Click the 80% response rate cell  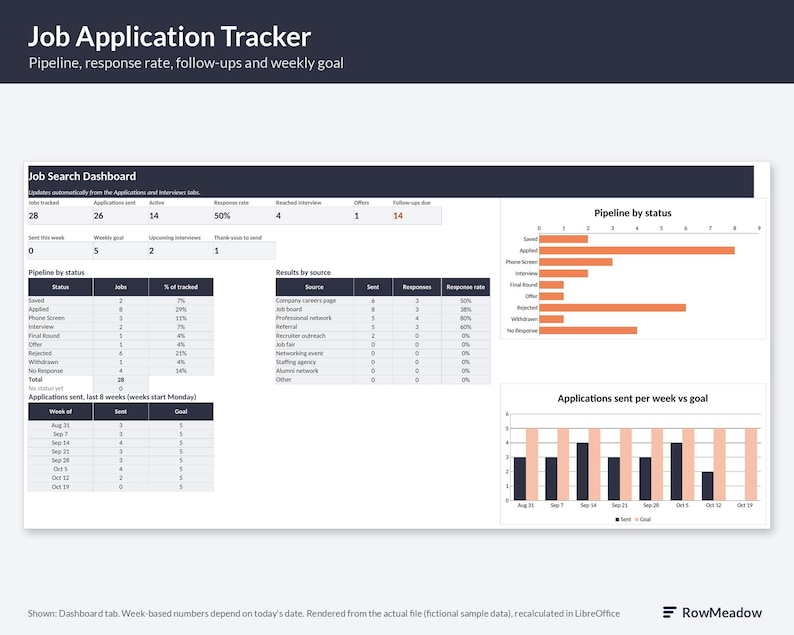click(x=465, y=318)
